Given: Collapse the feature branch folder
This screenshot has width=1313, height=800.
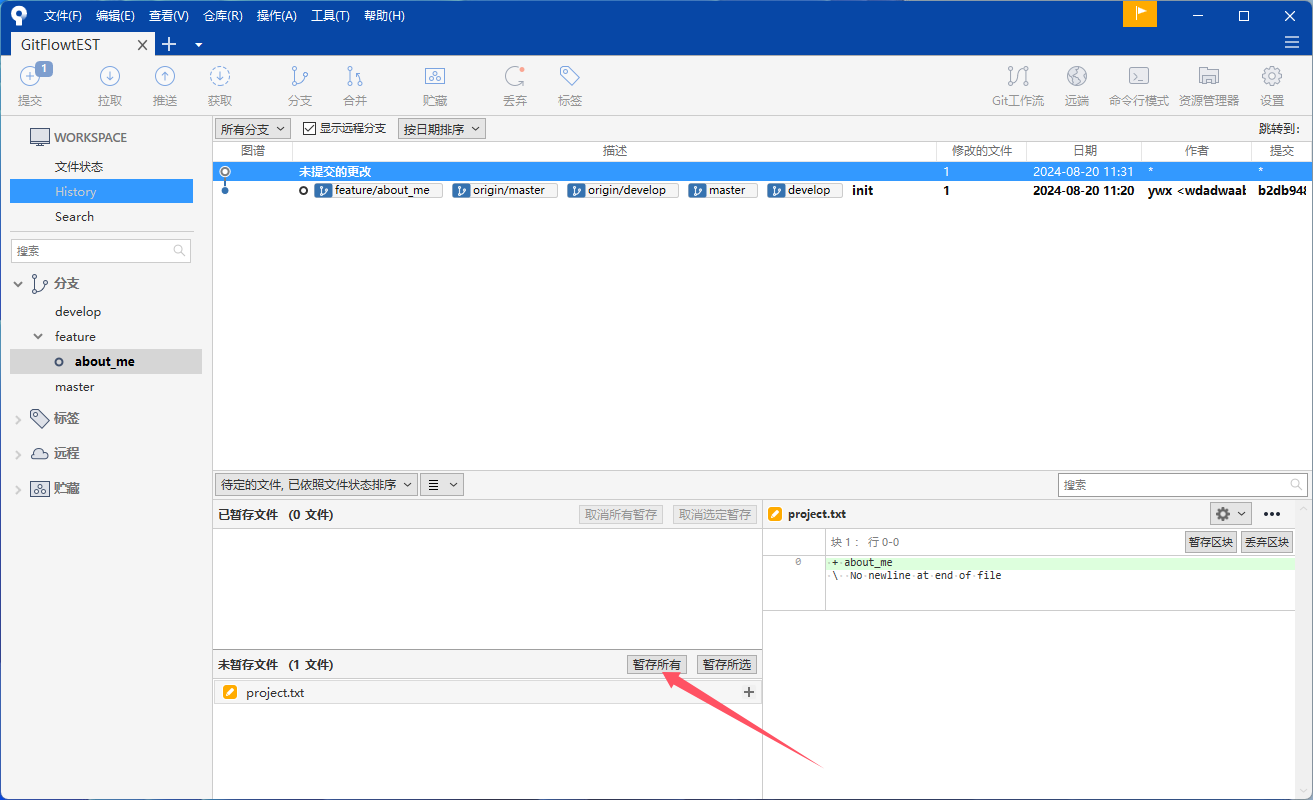Looking at the screenshot, I should pos(38,337).
